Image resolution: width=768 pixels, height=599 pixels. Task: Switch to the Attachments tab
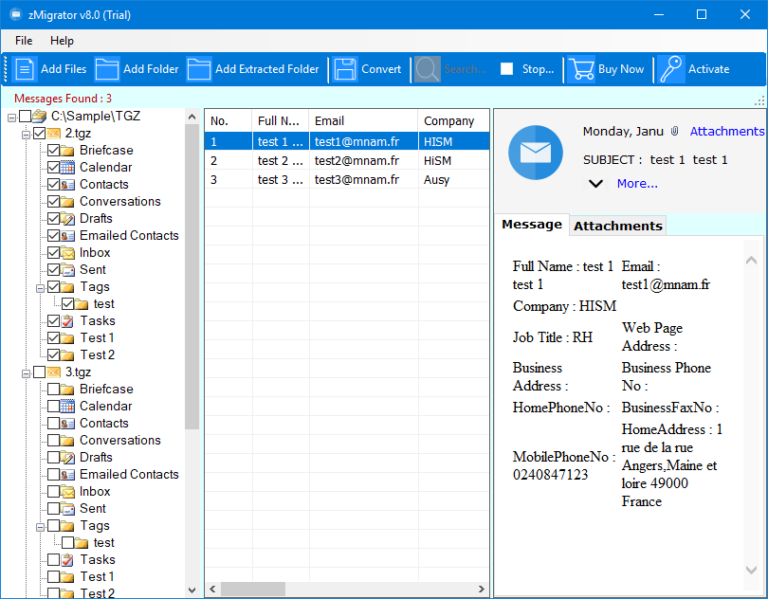(618, 226)
